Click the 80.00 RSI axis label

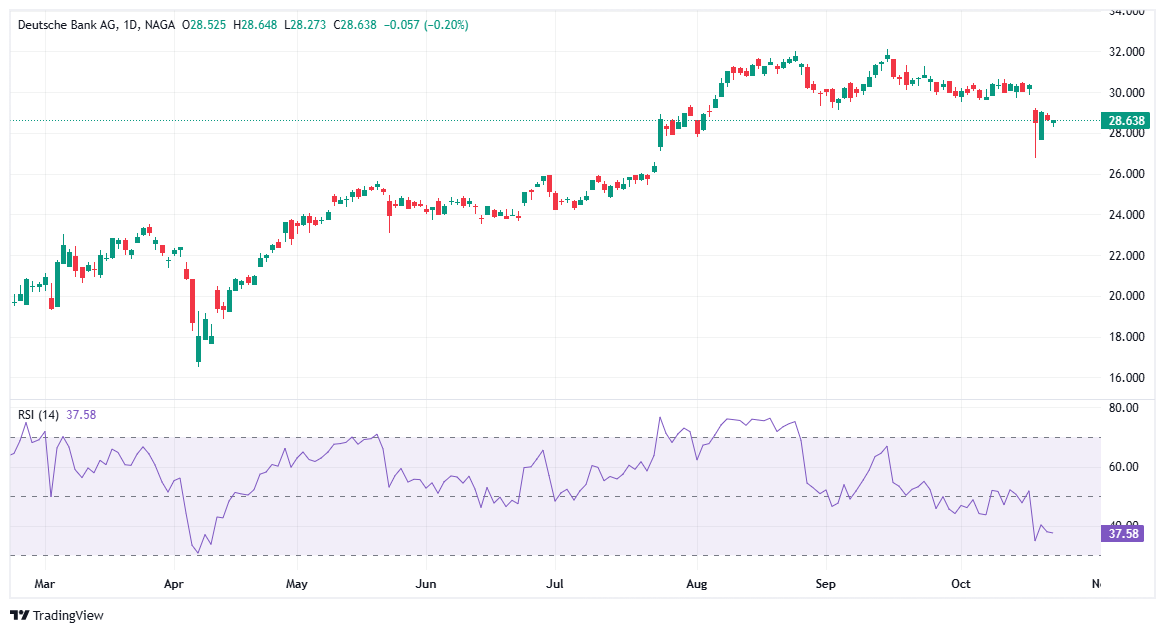[1123, 408]
